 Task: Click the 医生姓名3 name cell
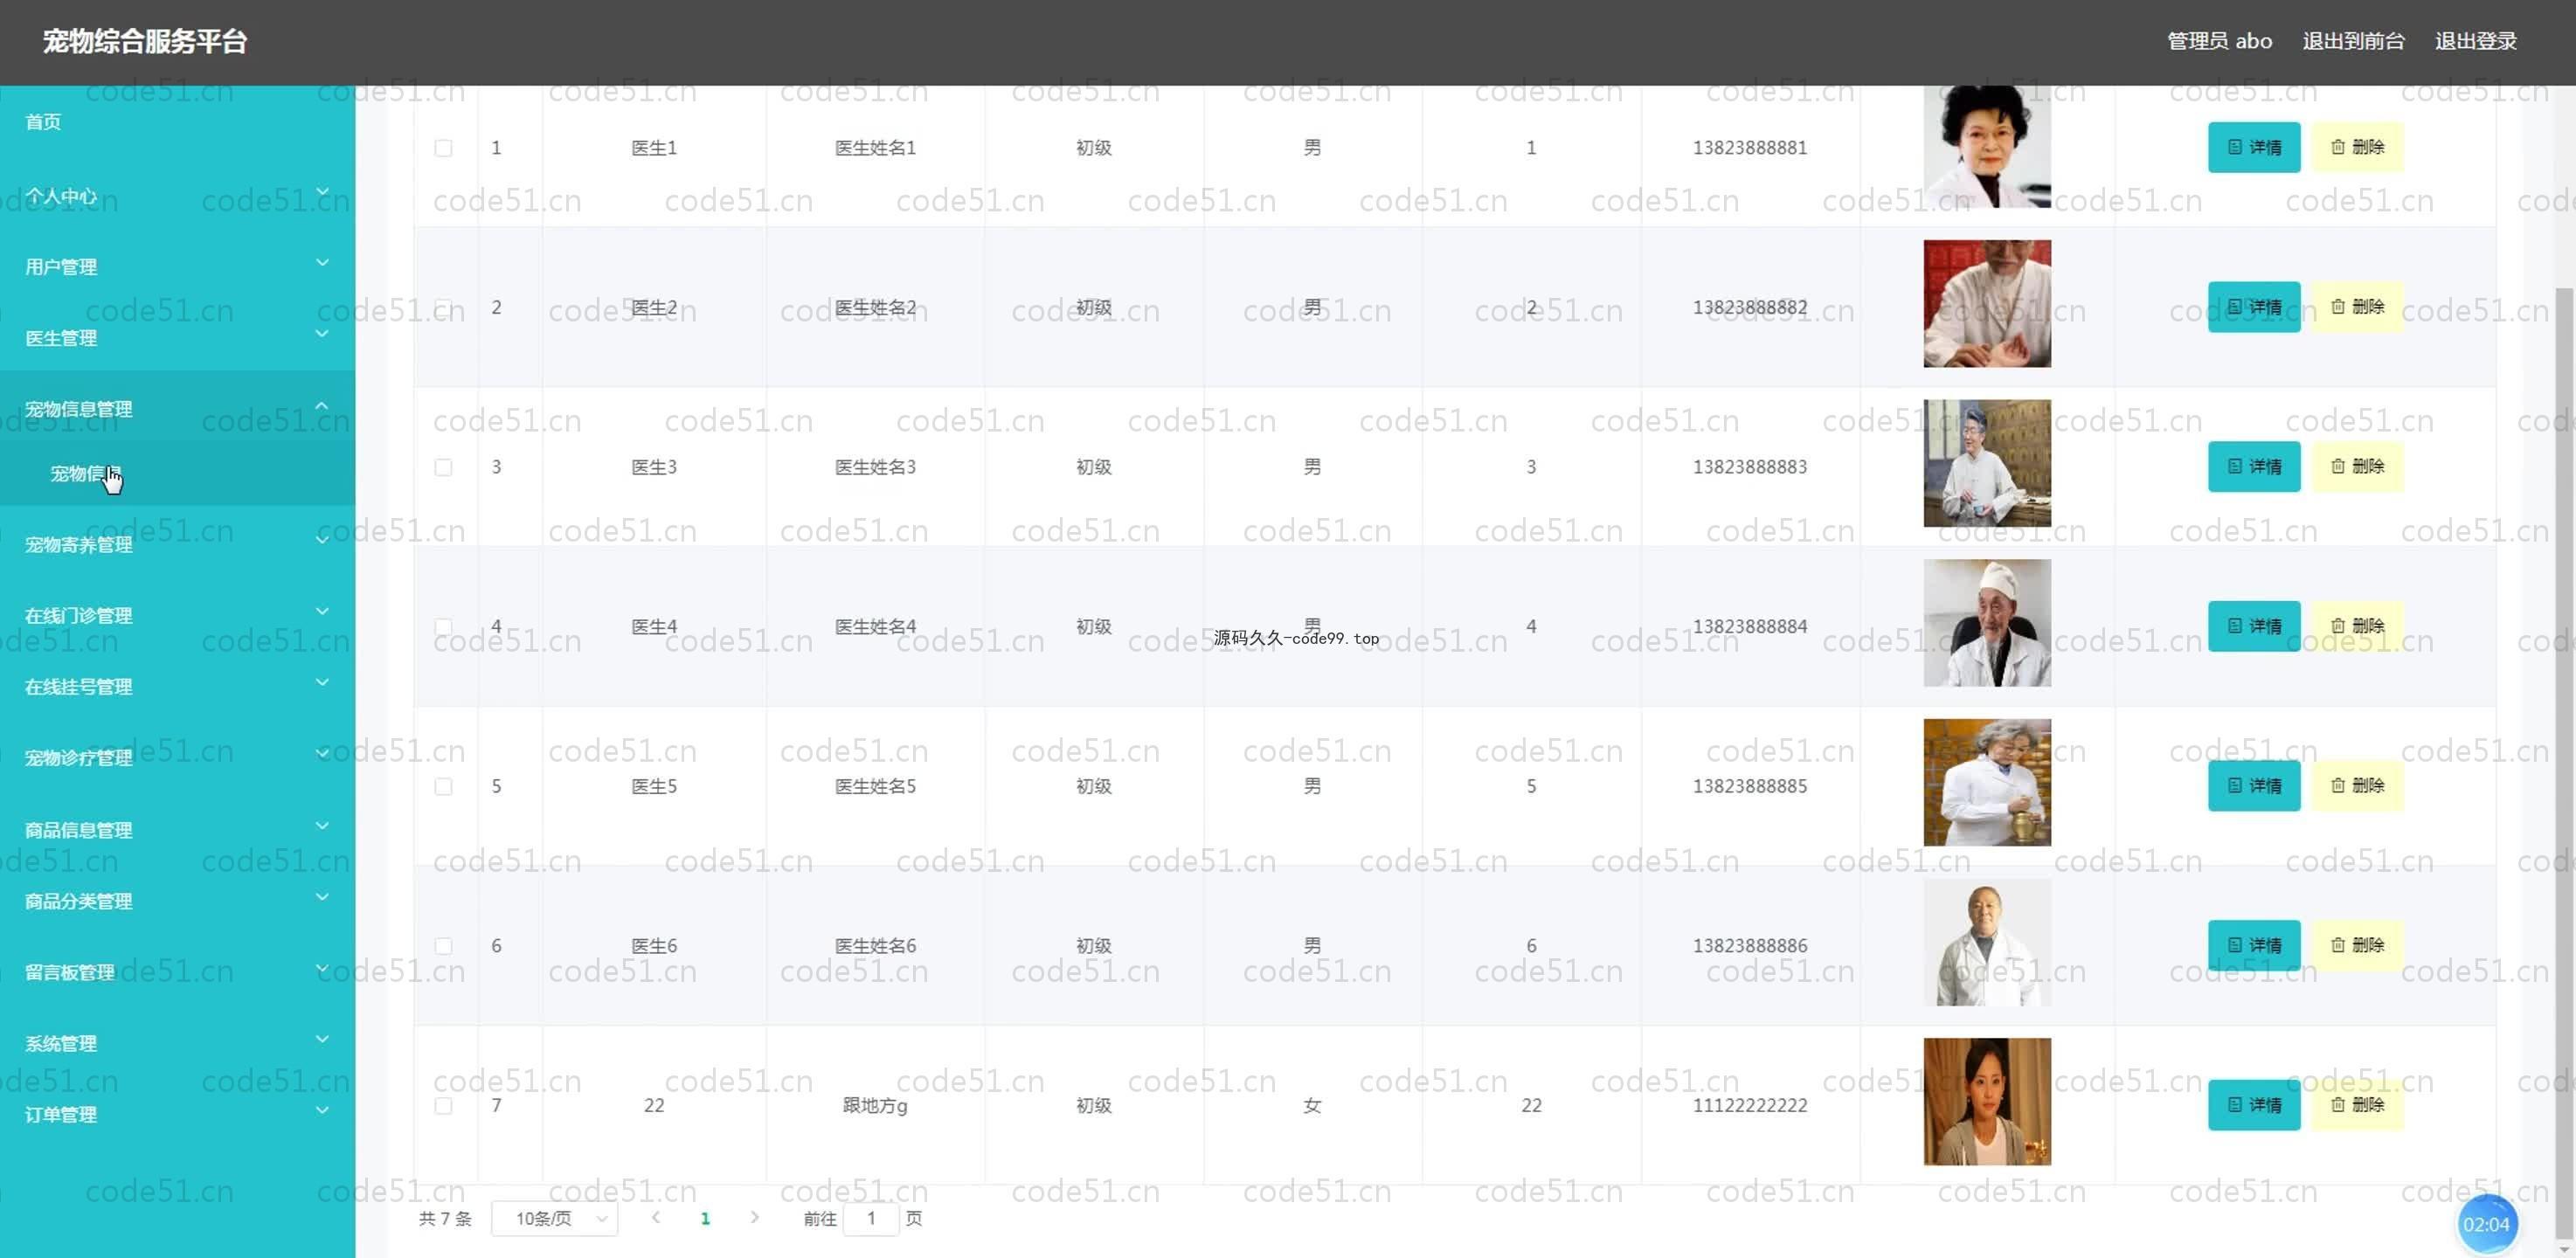tap(875, 467)
